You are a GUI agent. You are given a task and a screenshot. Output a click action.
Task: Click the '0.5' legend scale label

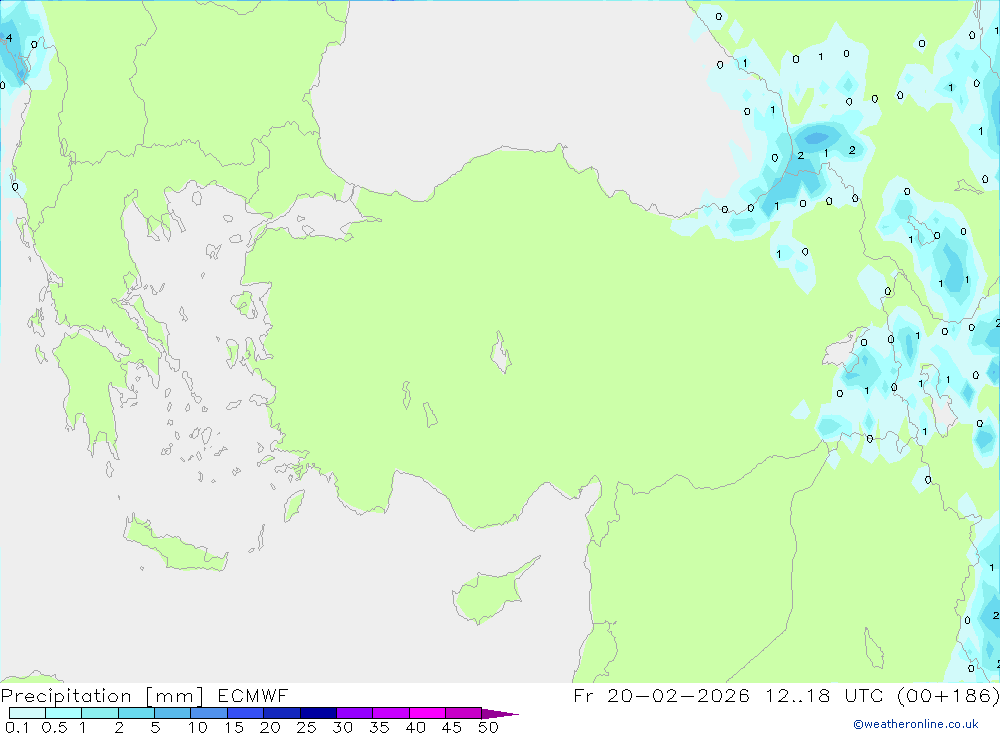54,727
